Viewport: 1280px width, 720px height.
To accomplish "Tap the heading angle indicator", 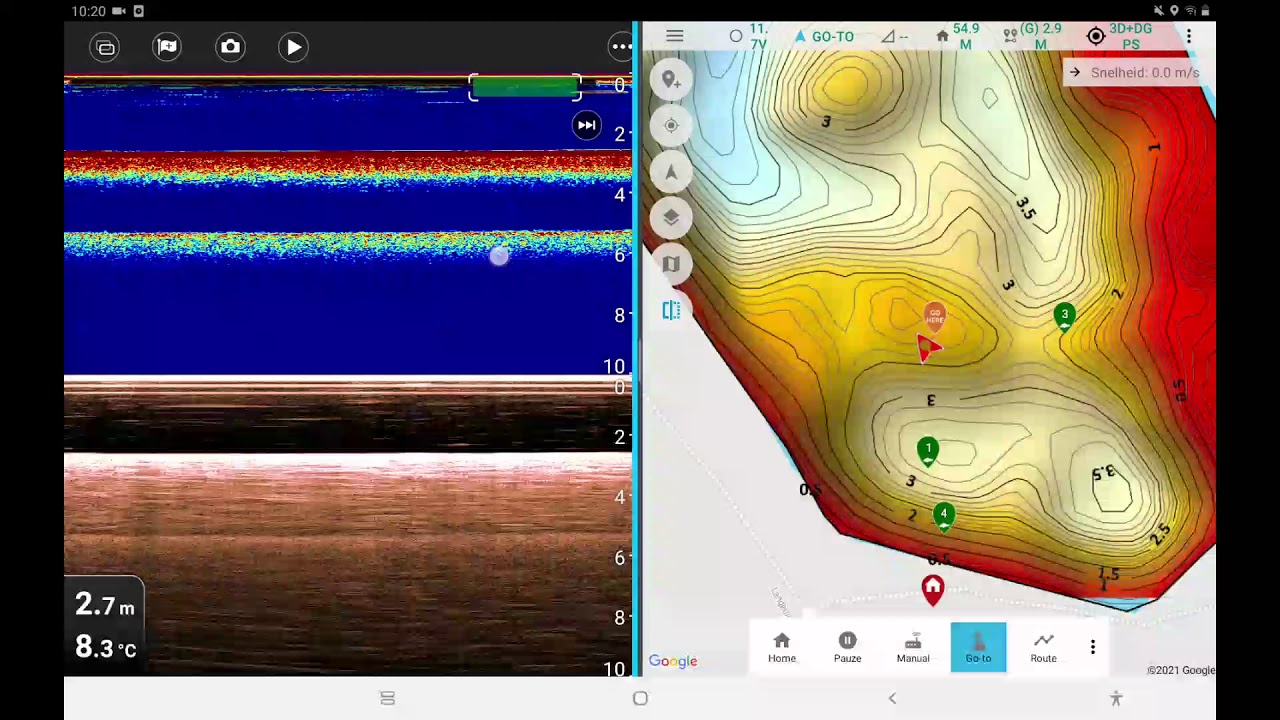I will 895,37.
